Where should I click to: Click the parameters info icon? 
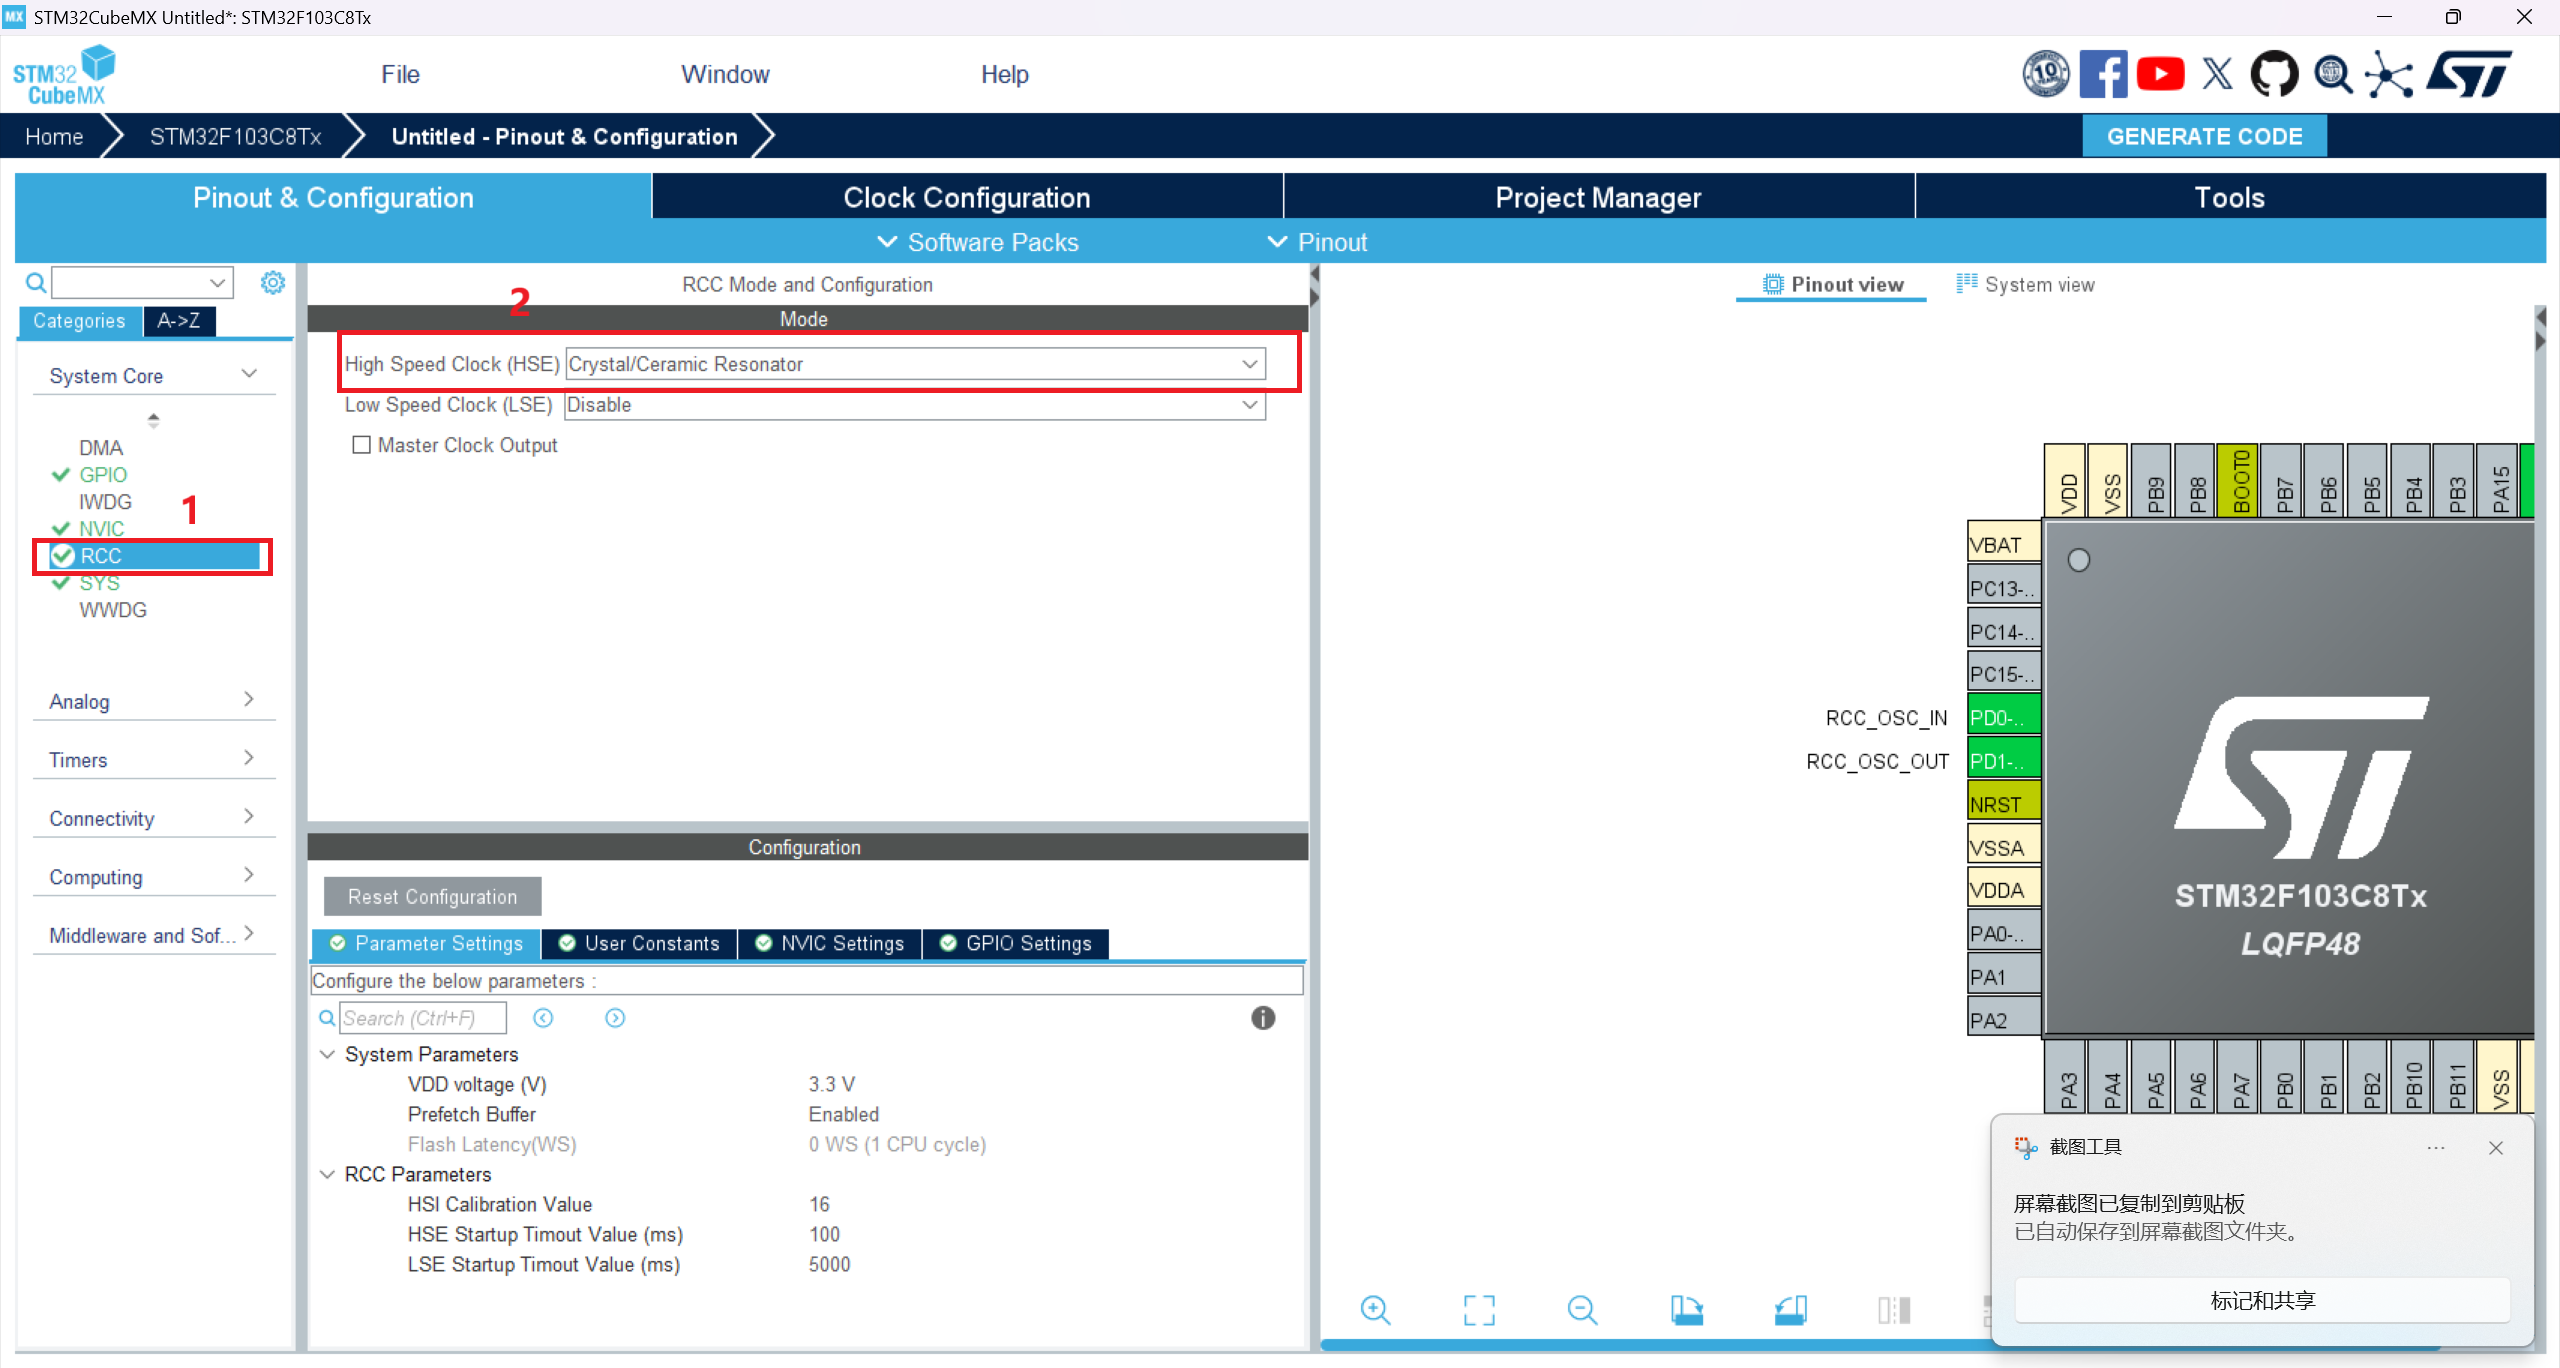pyautogui.click(x=1263, y=1018)
